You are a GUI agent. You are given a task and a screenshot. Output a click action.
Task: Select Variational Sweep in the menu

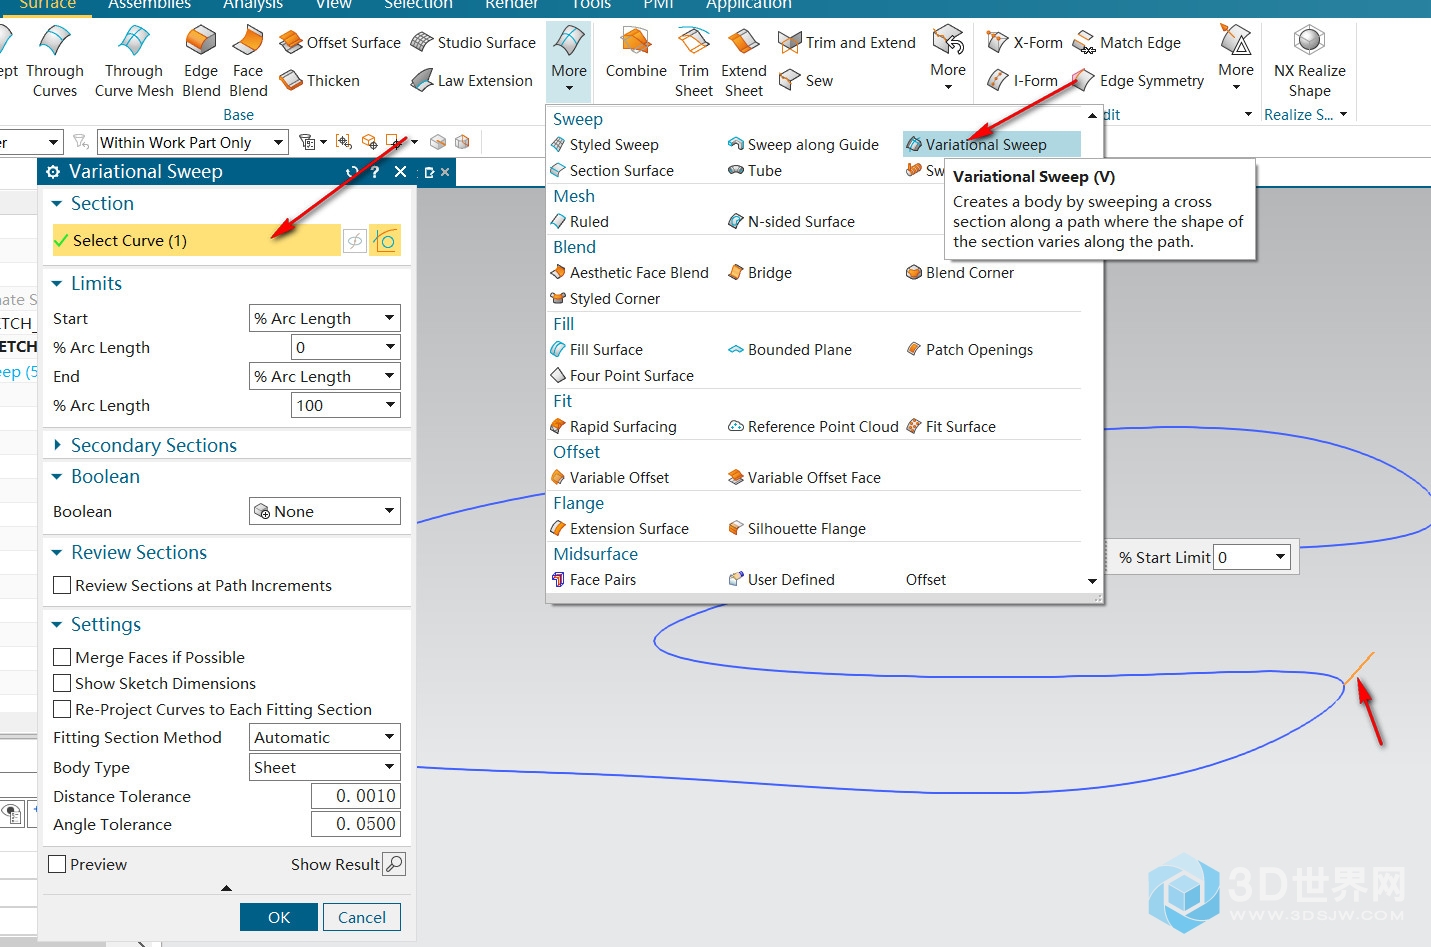(x=991, y=145)
